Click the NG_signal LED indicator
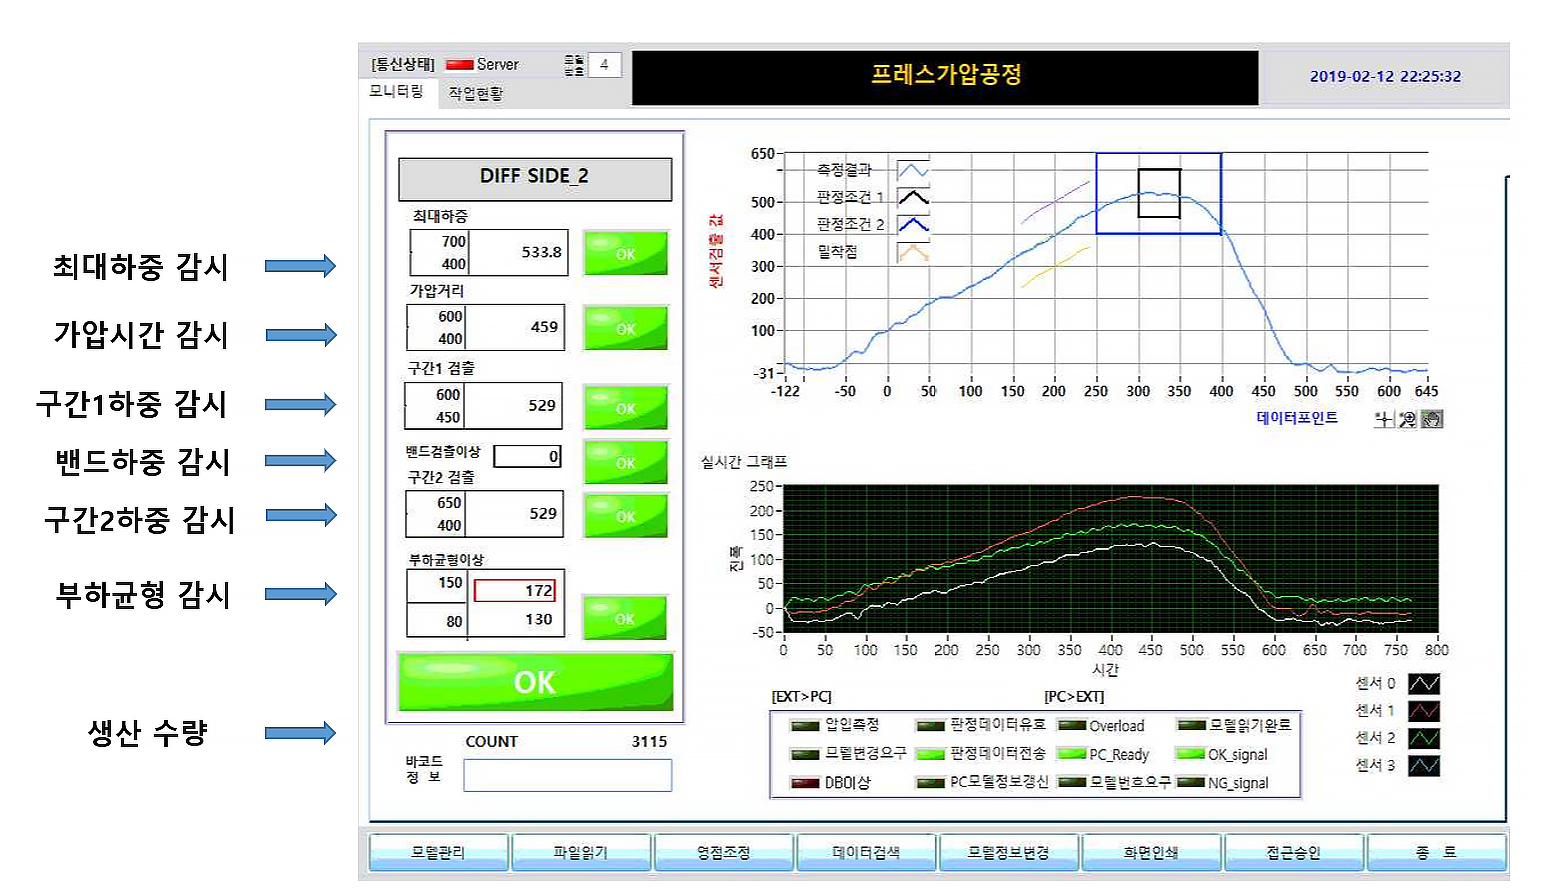Screen dimensions: 1543x896 pyautogui.click(x=1191, y=783)
